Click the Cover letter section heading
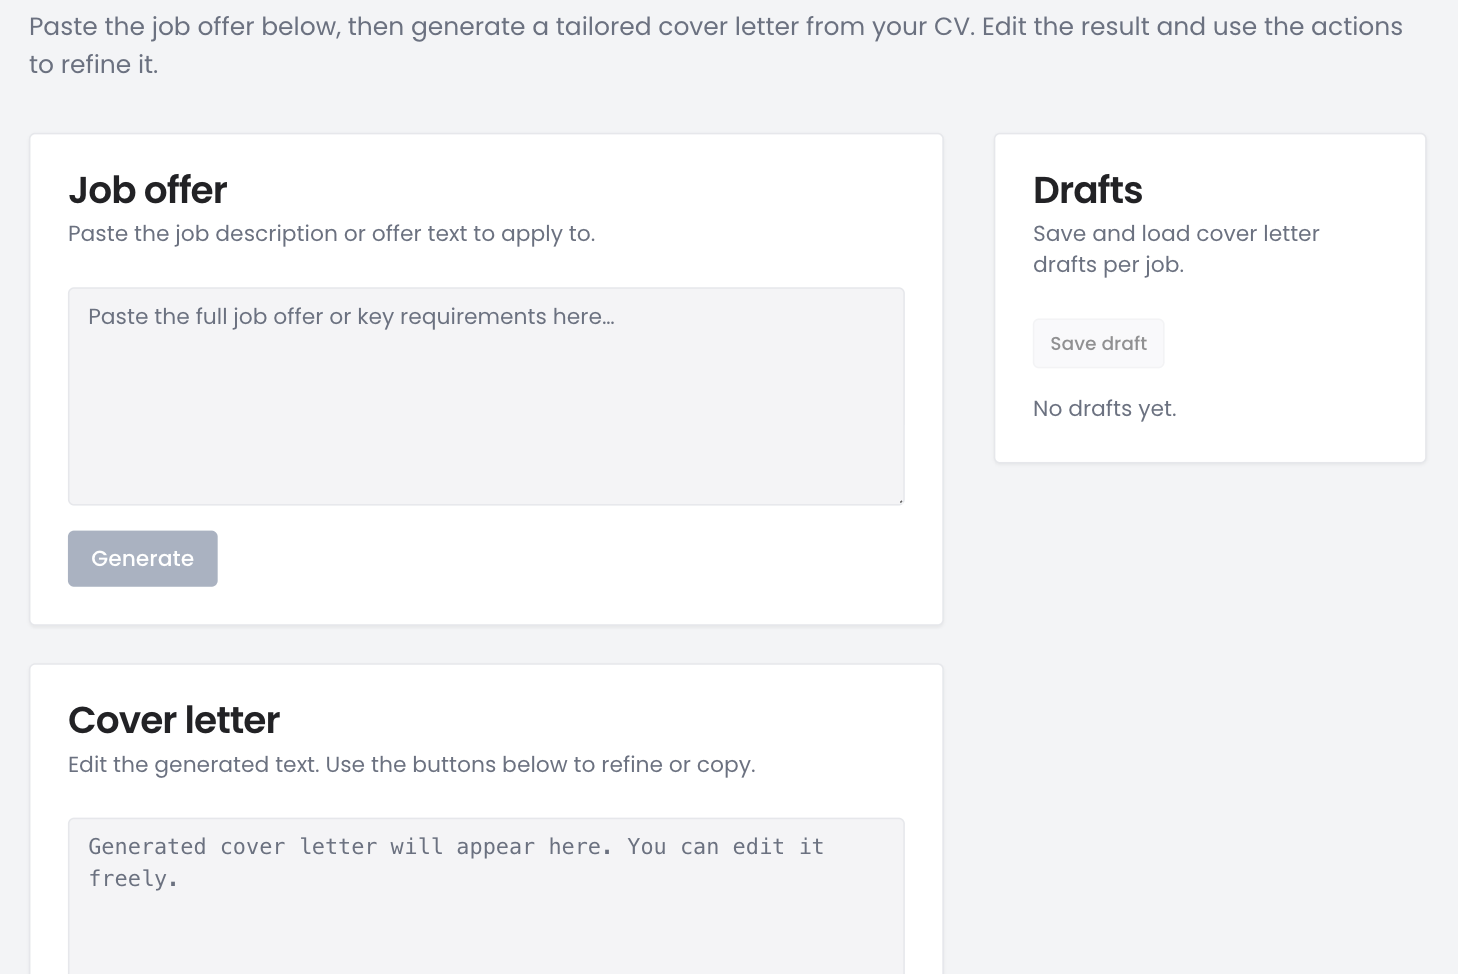The width and height of the screenshot is (1458, 974). (x=173, y=719)
